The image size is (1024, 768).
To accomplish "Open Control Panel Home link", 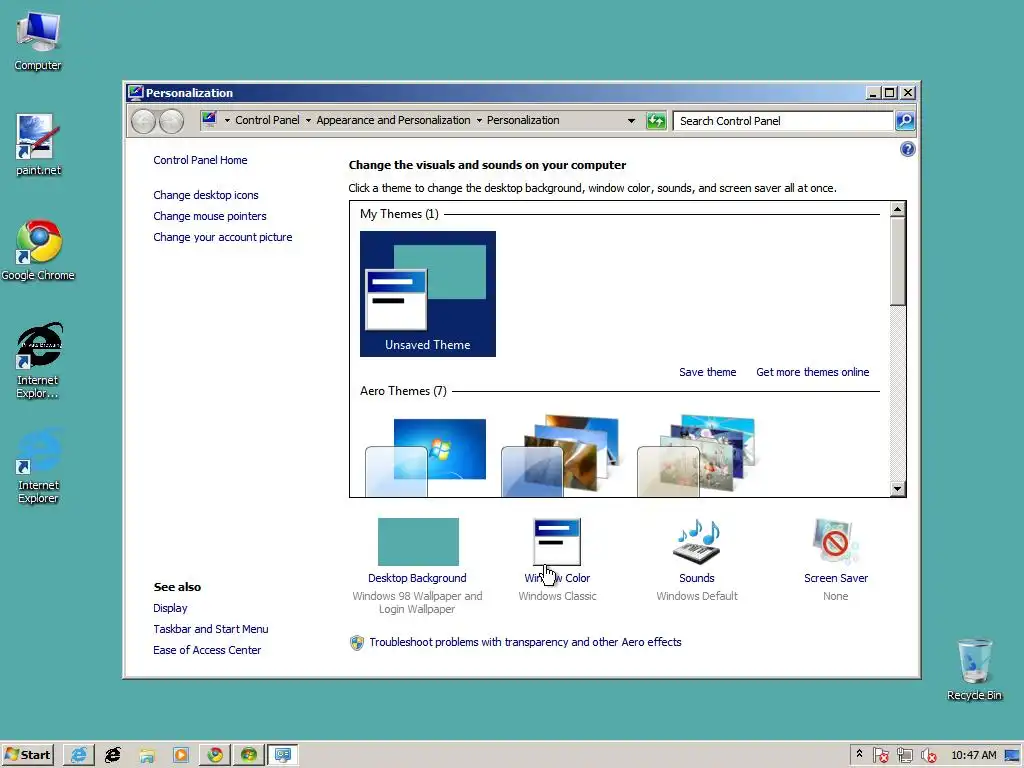I will point(200,160).
